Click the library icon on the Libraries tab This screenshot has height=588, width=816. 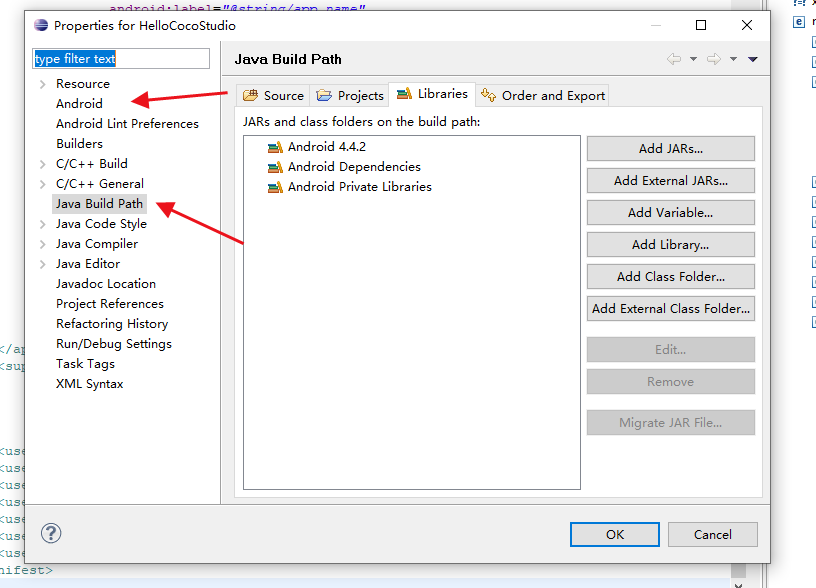point(405,94)
